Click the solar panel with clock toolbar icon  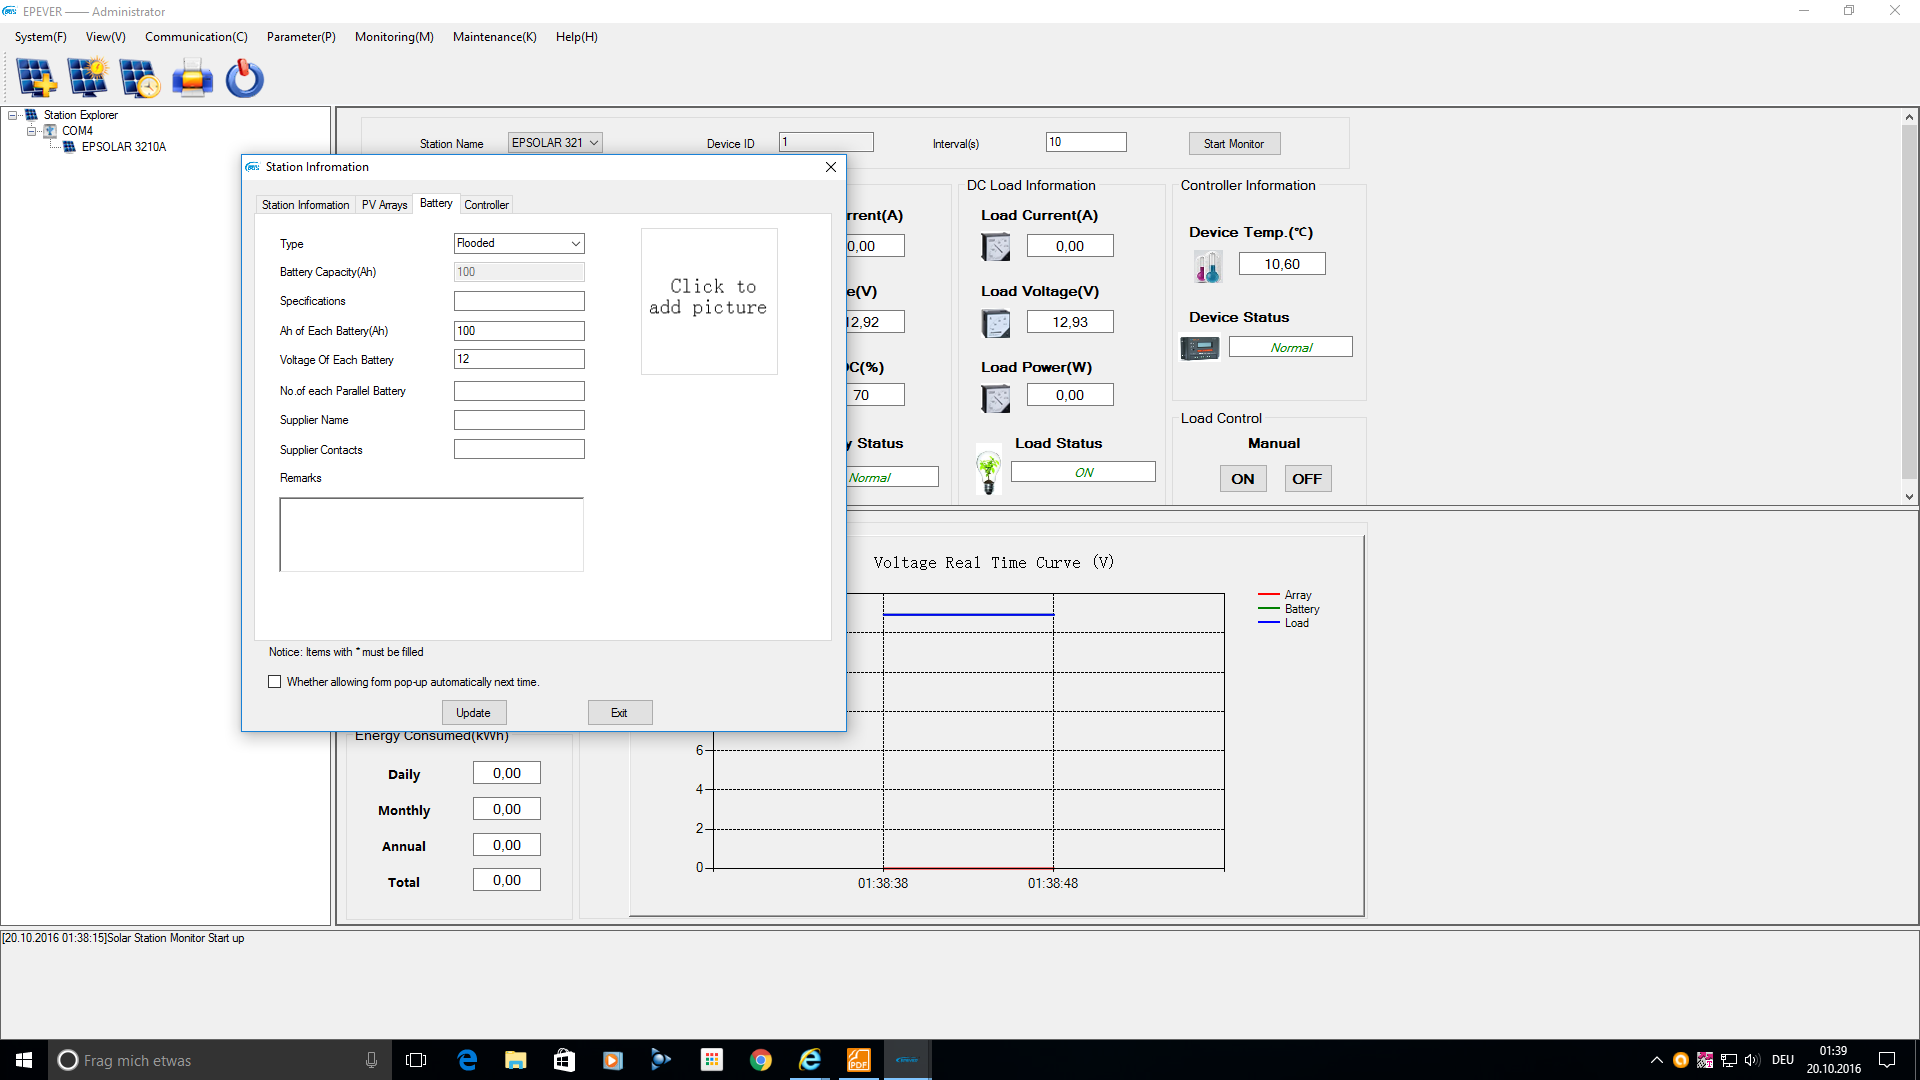point(139,78)
